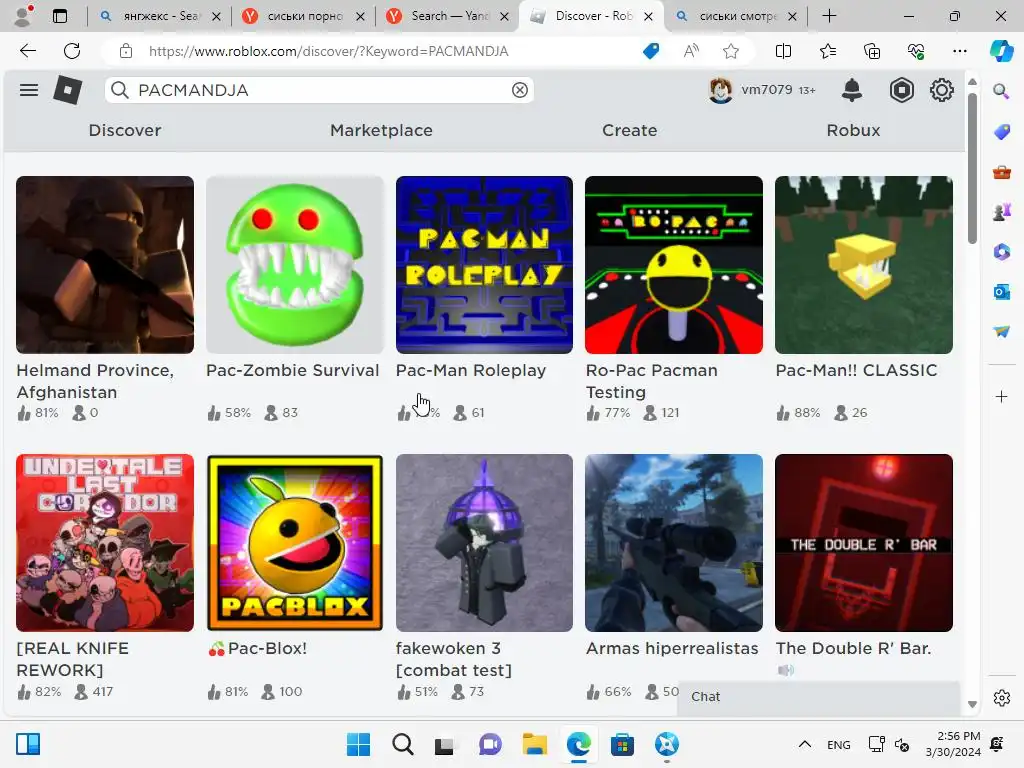Open Discover in Roblox navigation
Image resolution: width=1024 pixels, height=768 pixels.
click(x=125, y=130)
